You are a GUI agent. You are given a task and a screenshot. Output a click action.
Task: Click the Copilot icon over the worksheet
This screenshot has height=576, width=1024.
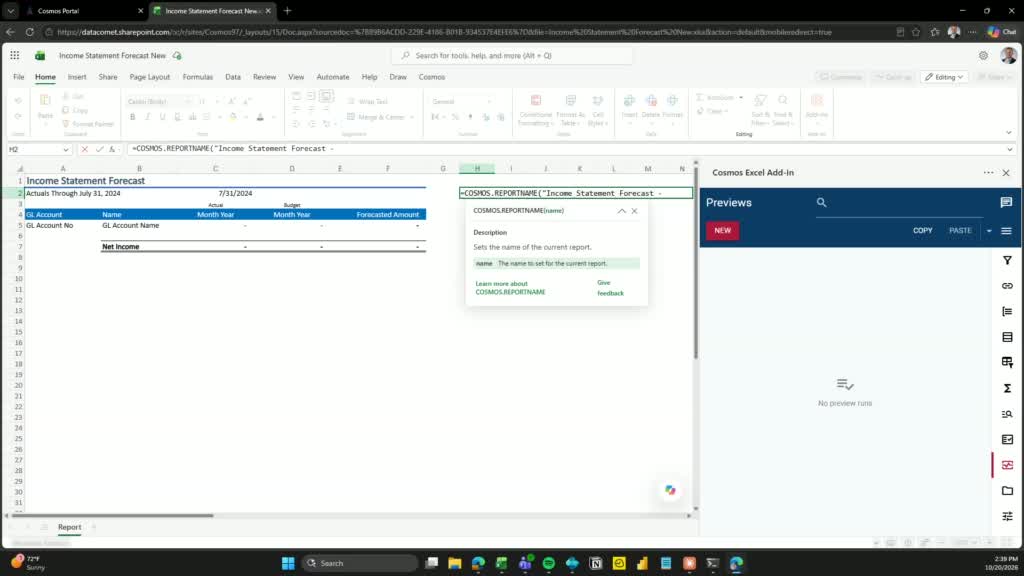[x=670, y=490]
